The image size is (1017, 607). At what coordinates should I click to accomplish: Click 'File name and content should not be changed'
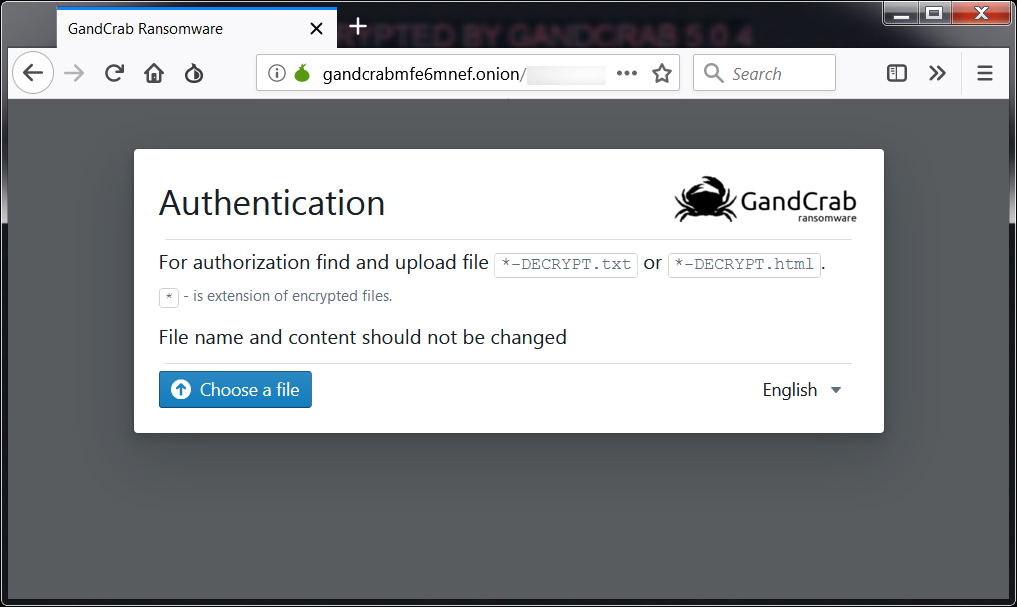pos(363,337)
